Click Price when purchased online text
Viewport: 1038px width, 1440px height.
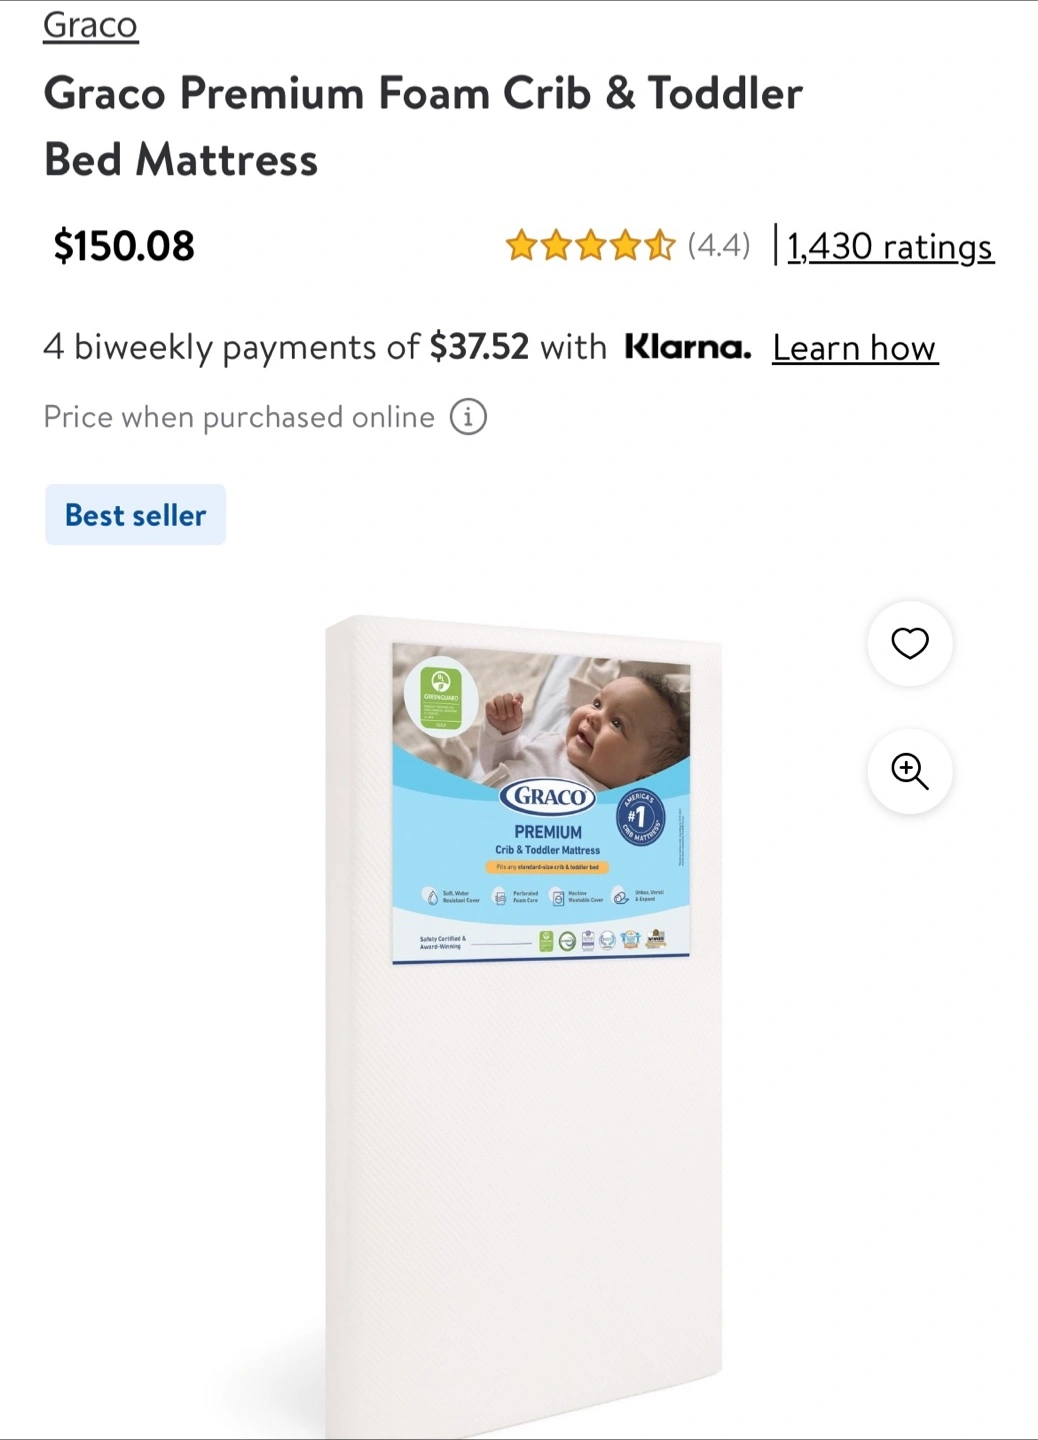(x=239, y=417)
